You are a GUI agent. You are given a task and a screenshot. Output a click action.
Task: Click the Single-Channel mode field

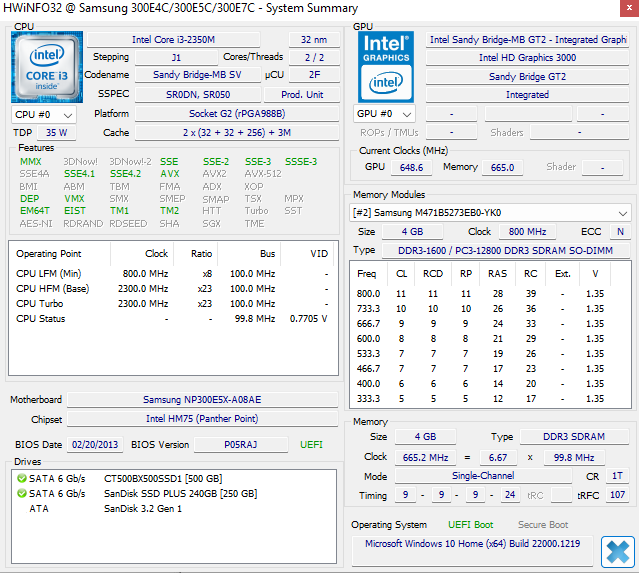point(483,476)
